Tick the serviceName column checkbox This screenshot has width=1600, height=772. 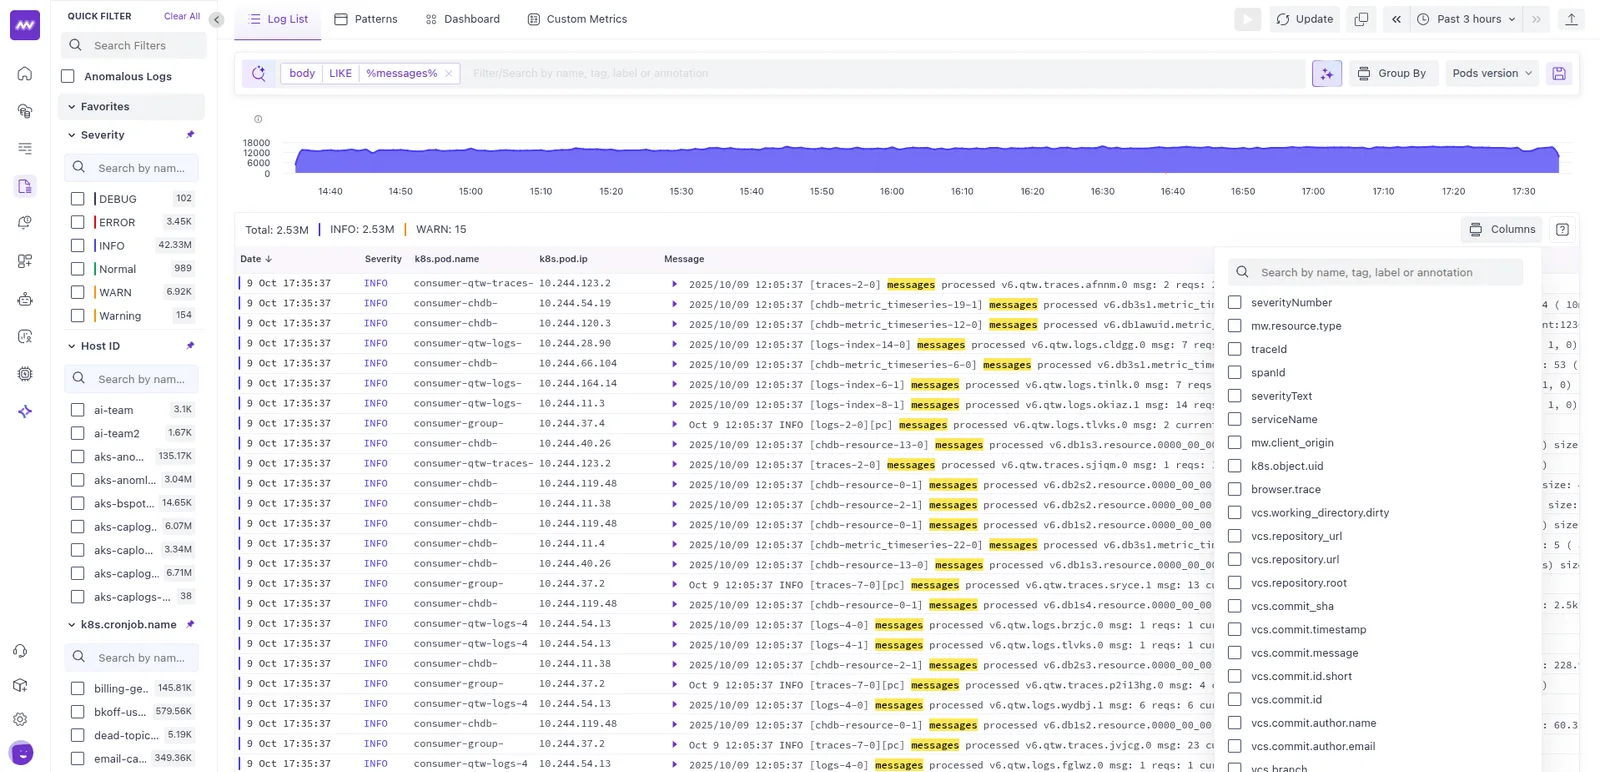(x=1235, y=419)
